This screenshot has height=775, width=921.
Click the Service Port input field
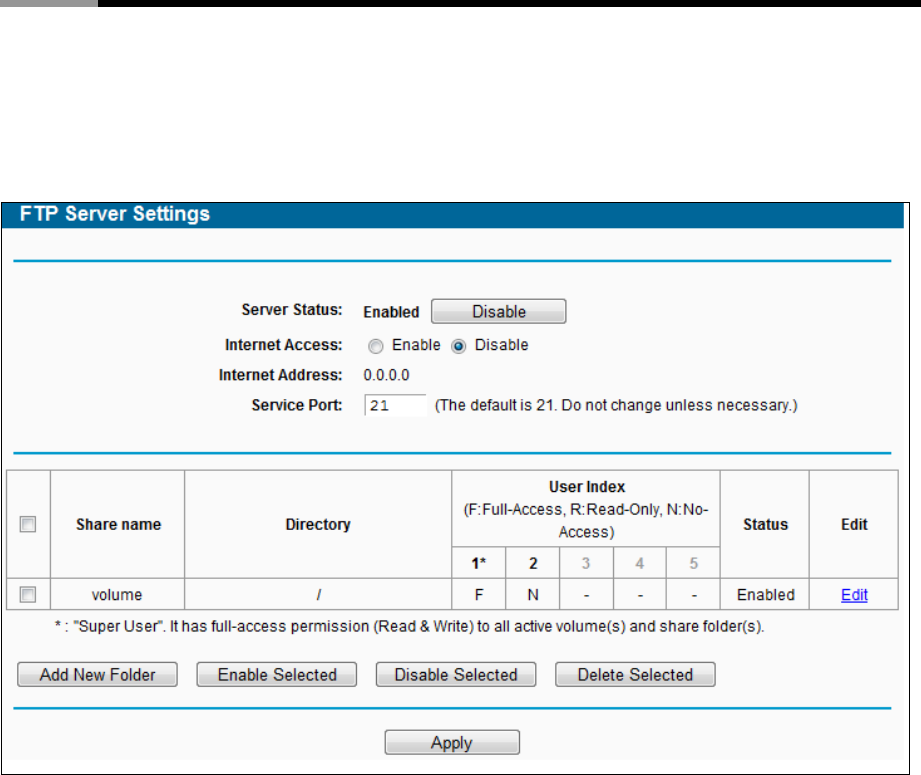(x=395, y=405)
